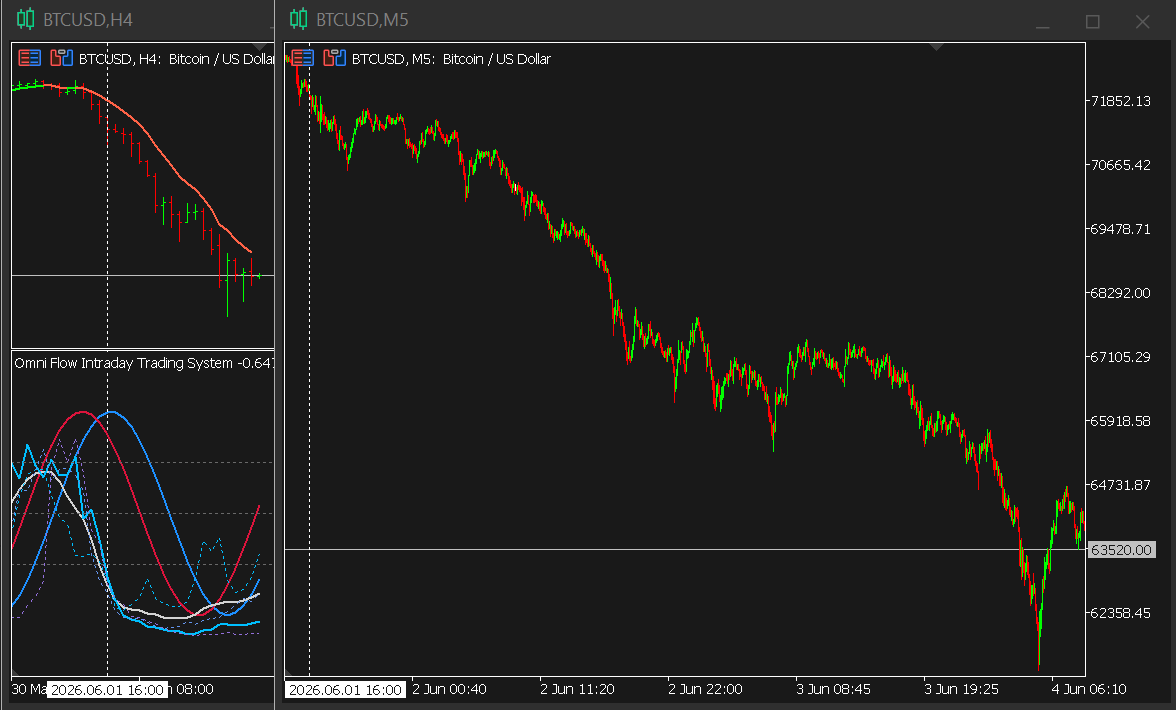Click the BTCUSD, H4: Bitcoin / US Dollar title

tap(176, 58)
